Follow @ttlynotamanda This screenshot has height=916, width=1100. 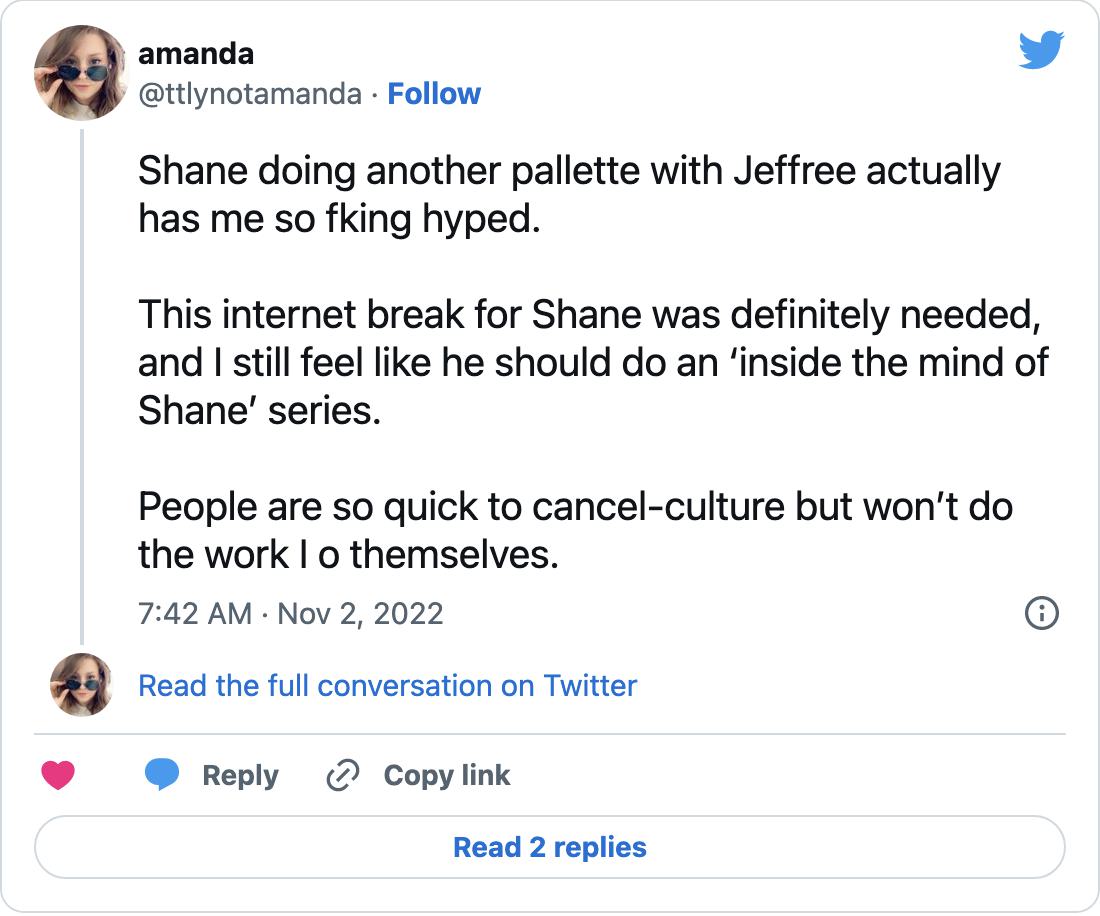[434, 94]
